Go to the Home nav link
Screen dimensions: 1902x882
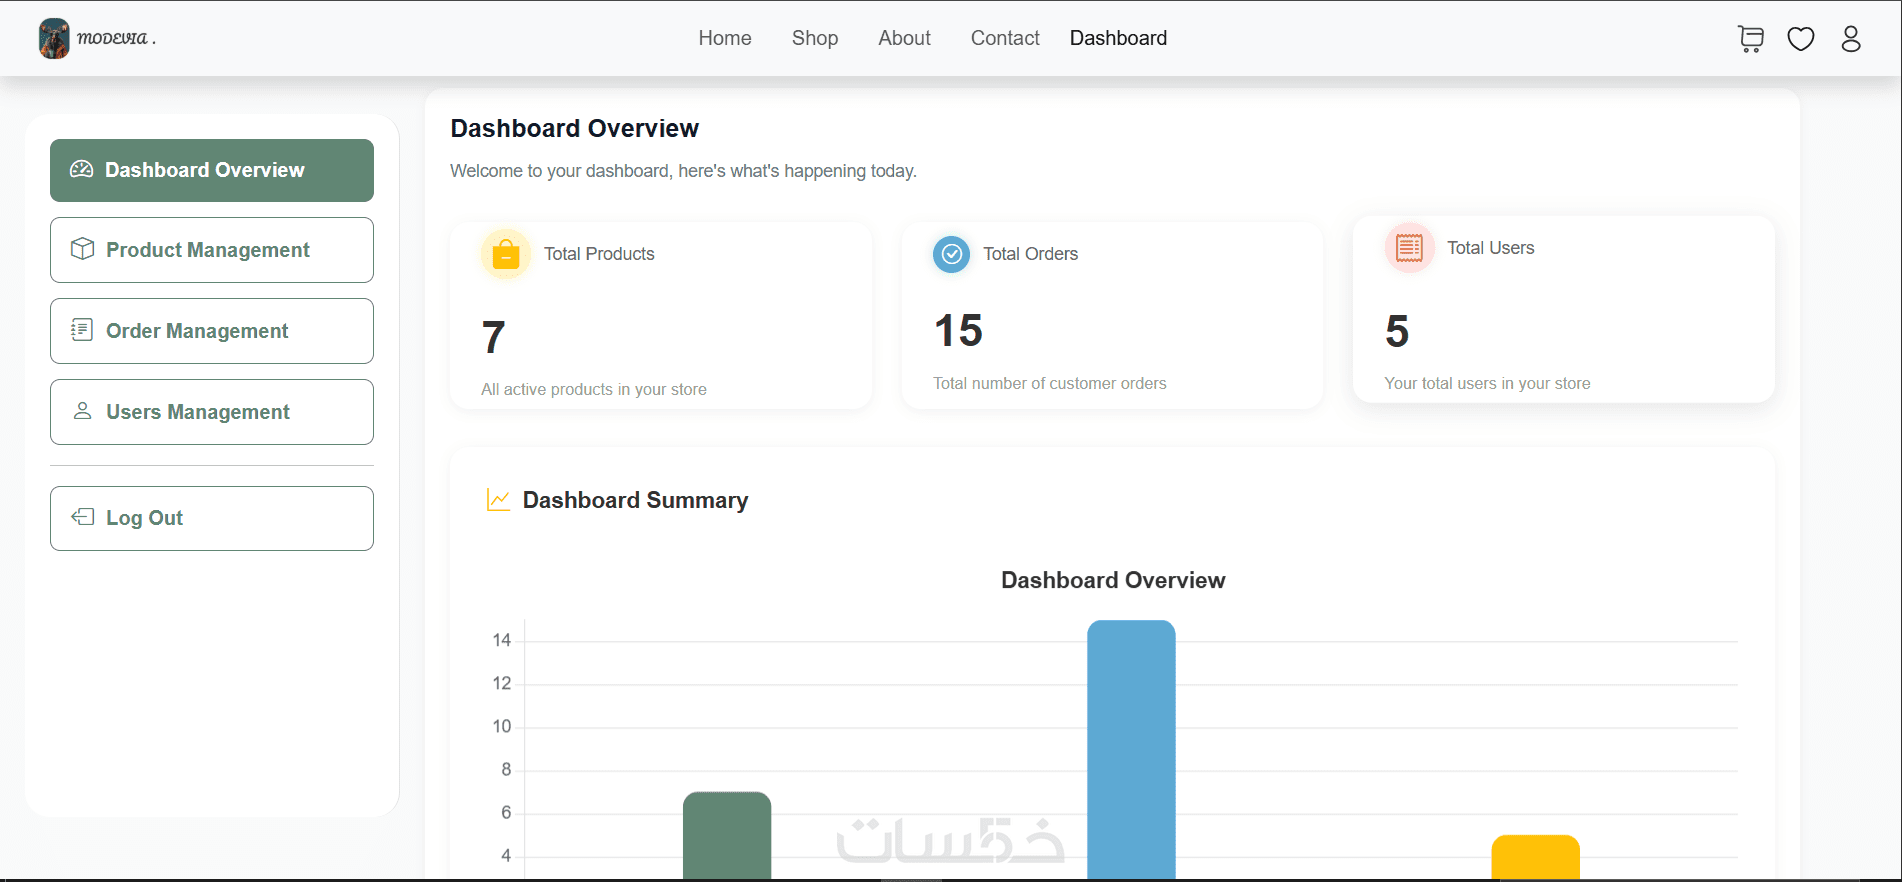pyautogui.click(x=725, y=38)
